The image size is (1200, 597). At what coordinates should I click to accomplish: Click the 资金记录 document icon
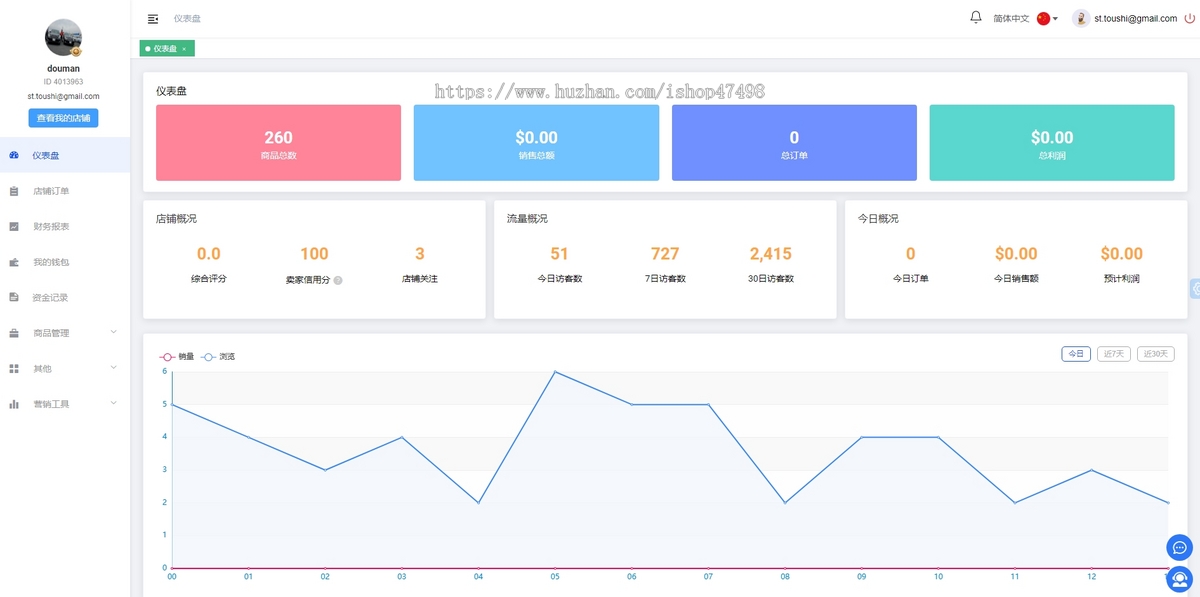(14, 297)
